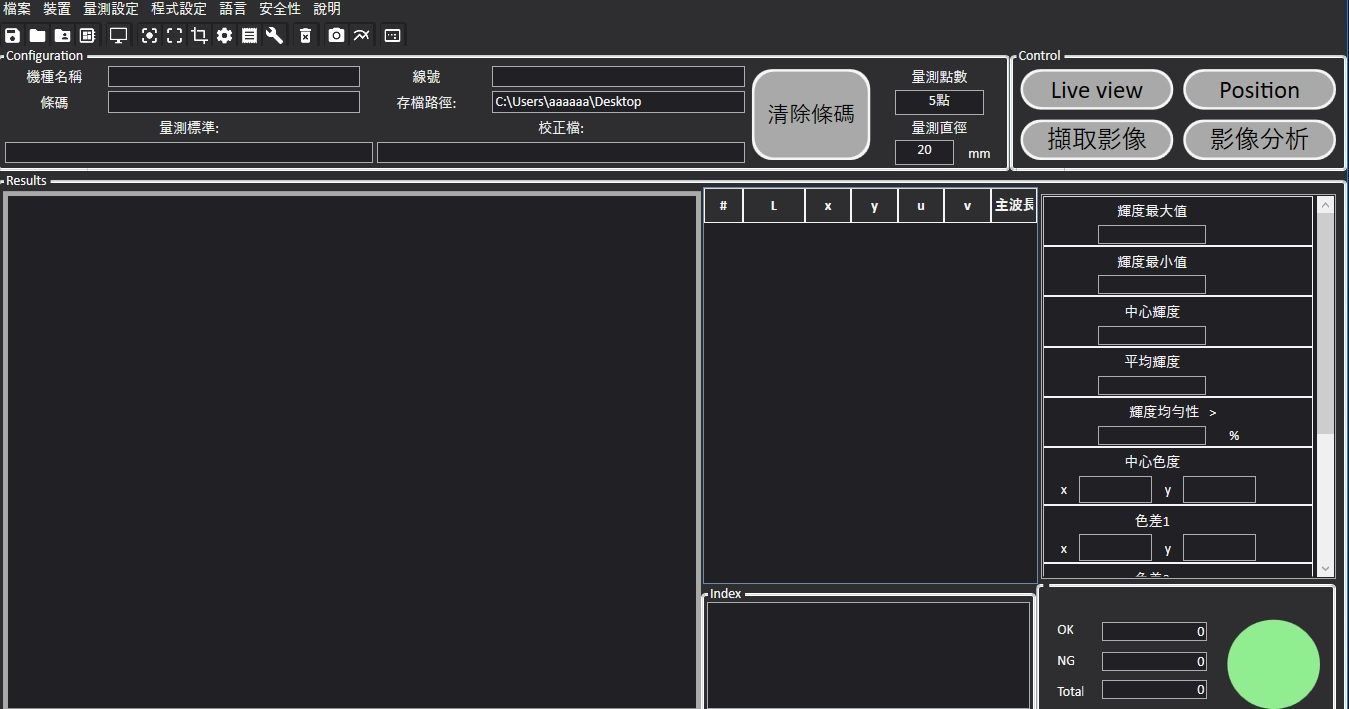Click the camera capture icon
Viewport: 1349px width, 709px height.
[x=336, y=35]
